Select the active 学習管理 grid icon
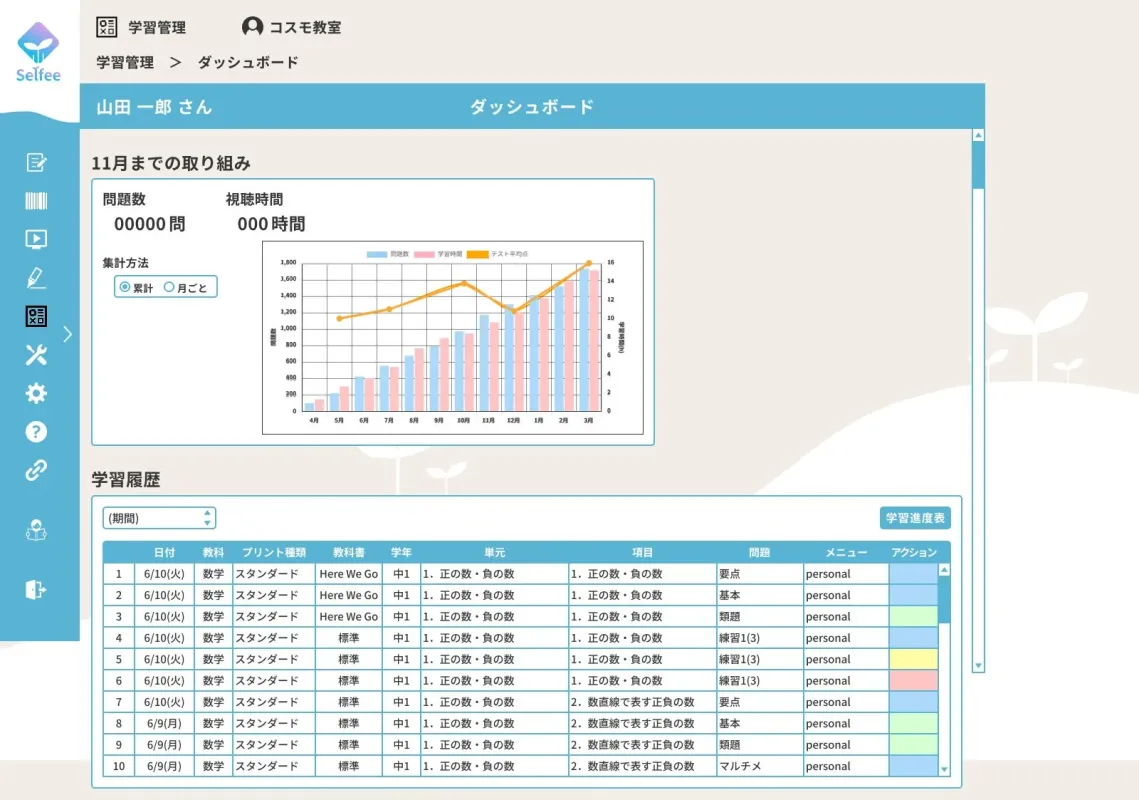1139x800 pixels. 36,316
